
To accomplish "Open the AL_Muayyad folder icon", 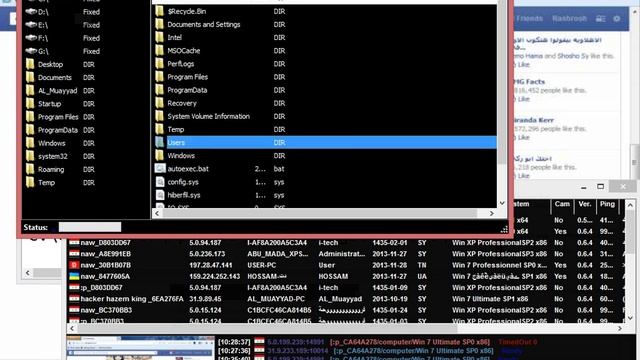I will pos(30,91).
